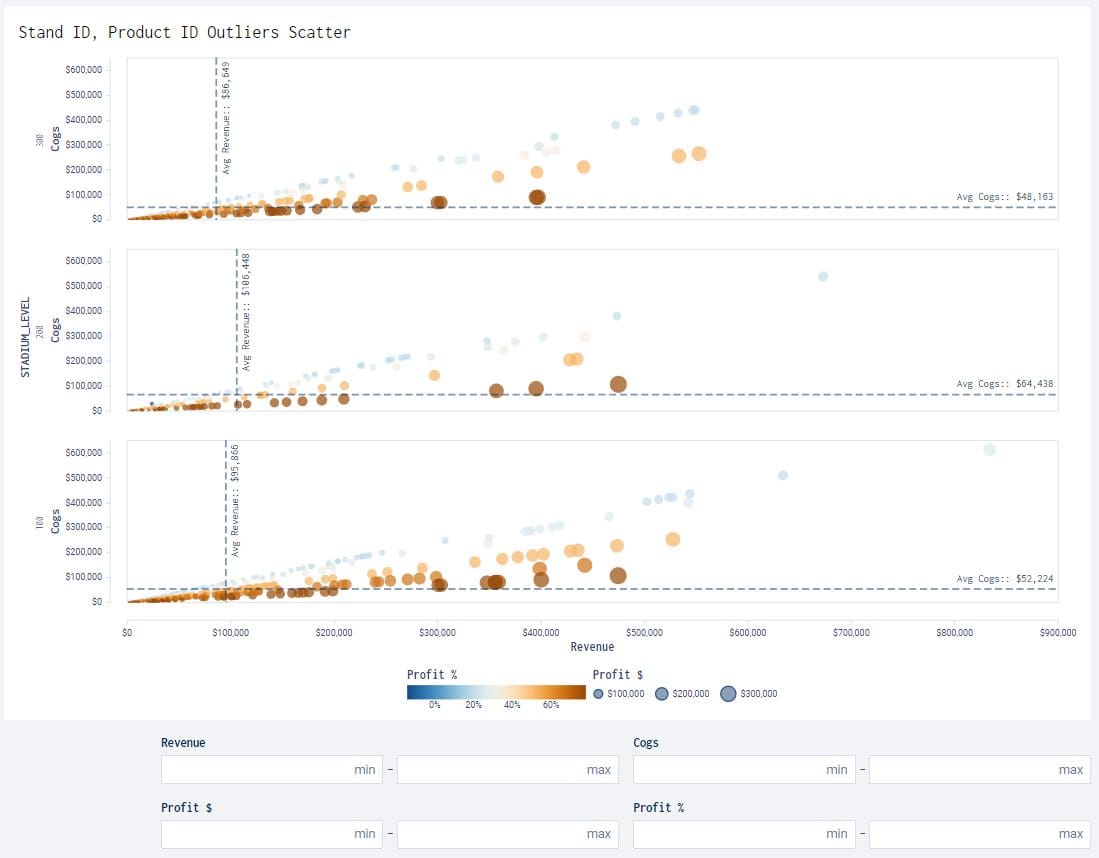Select the $200,000 bubble size legend icon

tap(664, 693)
